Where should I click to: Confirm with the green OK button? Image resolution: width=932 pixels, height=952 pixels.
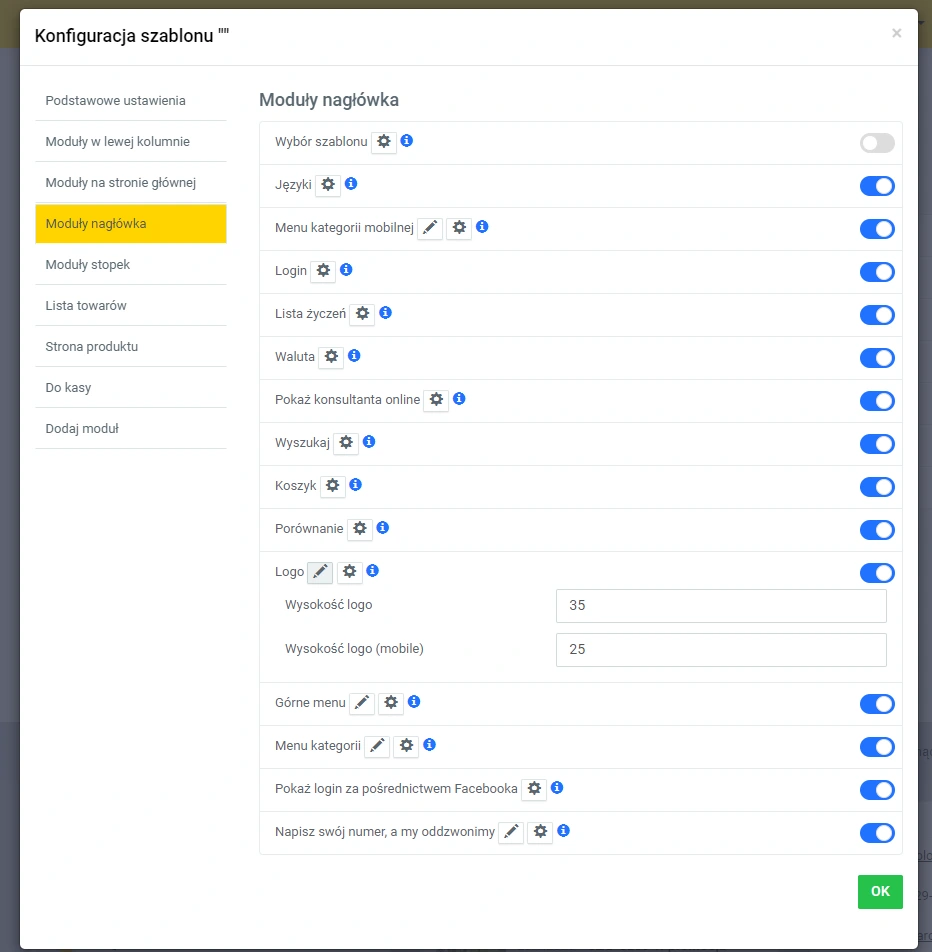(880, 892)
